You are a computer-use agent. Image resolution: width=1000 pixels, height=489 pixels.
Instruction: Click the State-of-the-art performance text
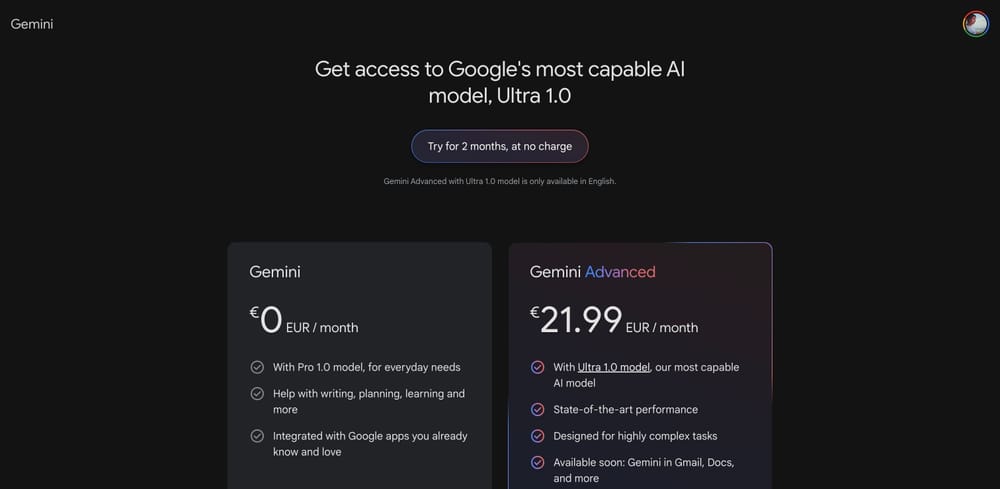coord(626,410)
